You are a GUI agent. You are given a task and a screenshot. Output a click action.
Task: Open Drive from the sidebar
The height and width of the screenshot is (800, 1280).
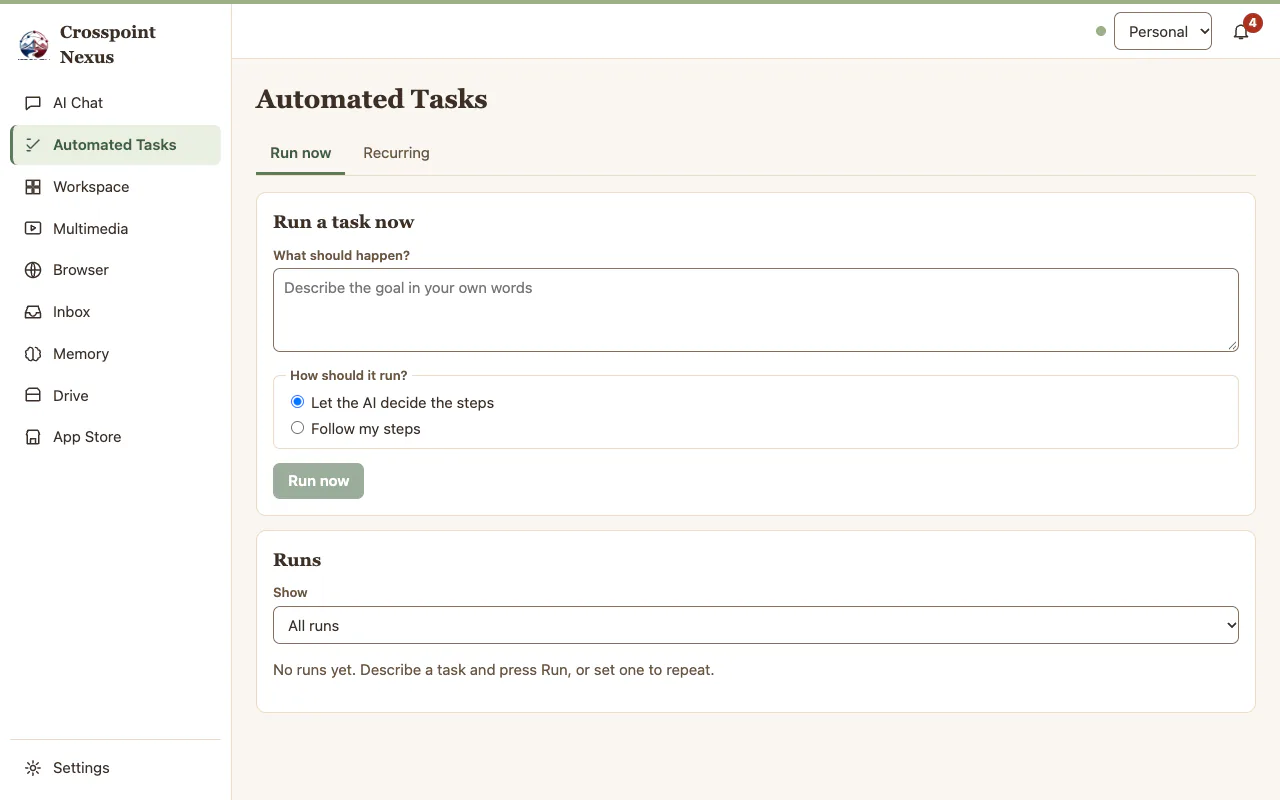tap(115, 396)
